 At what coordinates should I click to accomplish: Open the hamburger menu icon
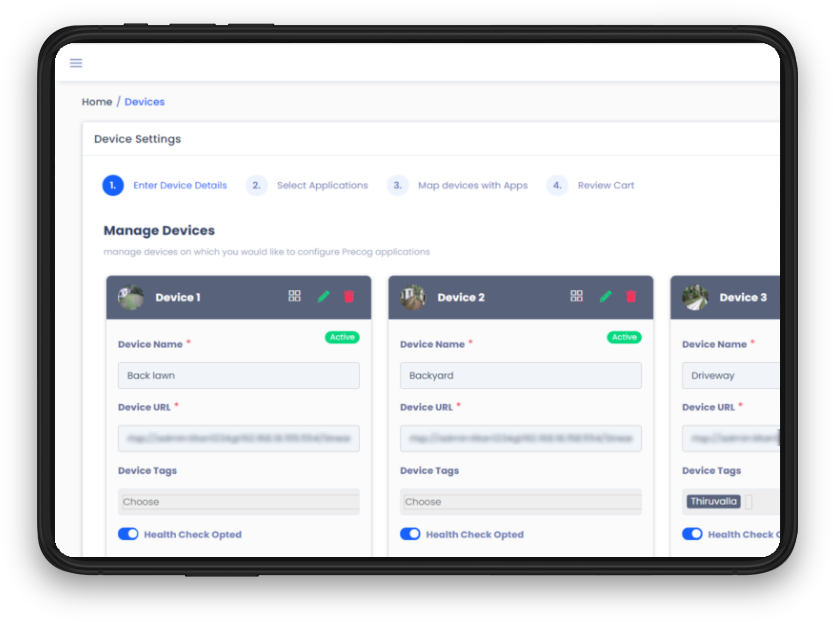pos(76,63)
